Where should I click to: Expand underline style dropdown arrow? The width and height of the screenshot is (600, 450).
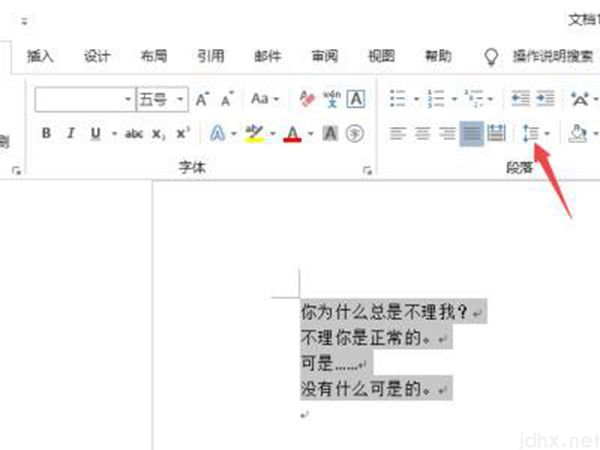pyautogui.click(x=114, y=134)
